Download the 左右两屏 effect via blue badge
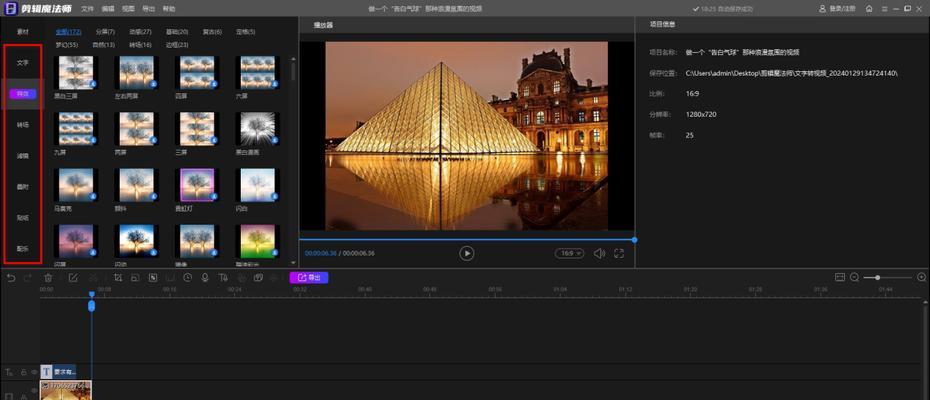930x400 pixels. click(153, 85)
